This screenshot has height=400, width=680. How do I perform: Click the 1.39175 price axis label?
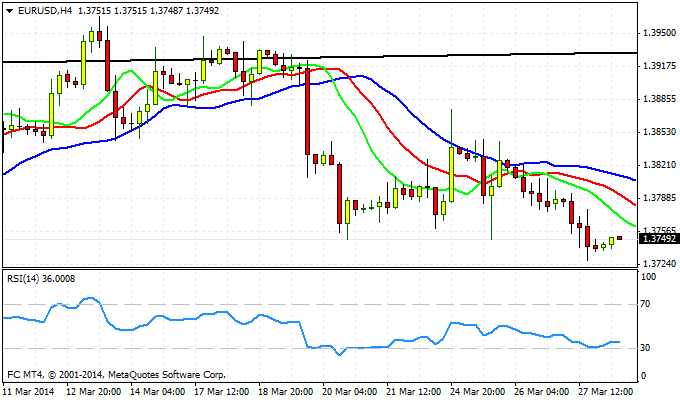(659, 66)
